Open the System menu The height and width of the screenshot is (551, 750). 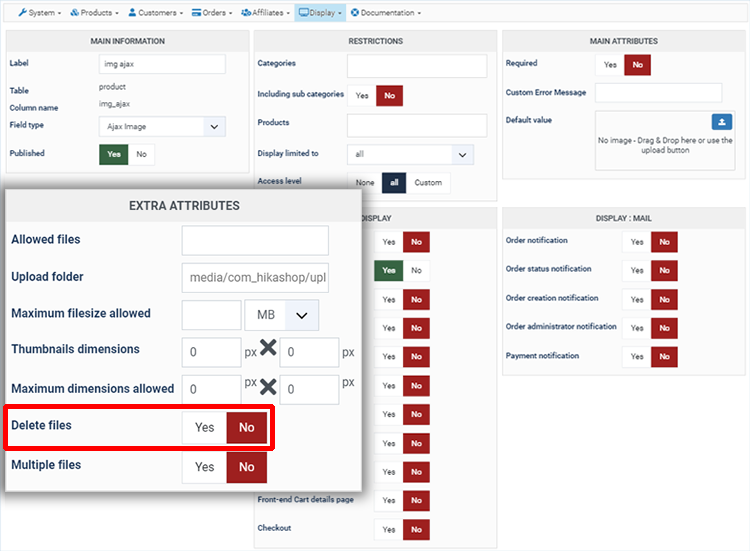click(40, 13)
